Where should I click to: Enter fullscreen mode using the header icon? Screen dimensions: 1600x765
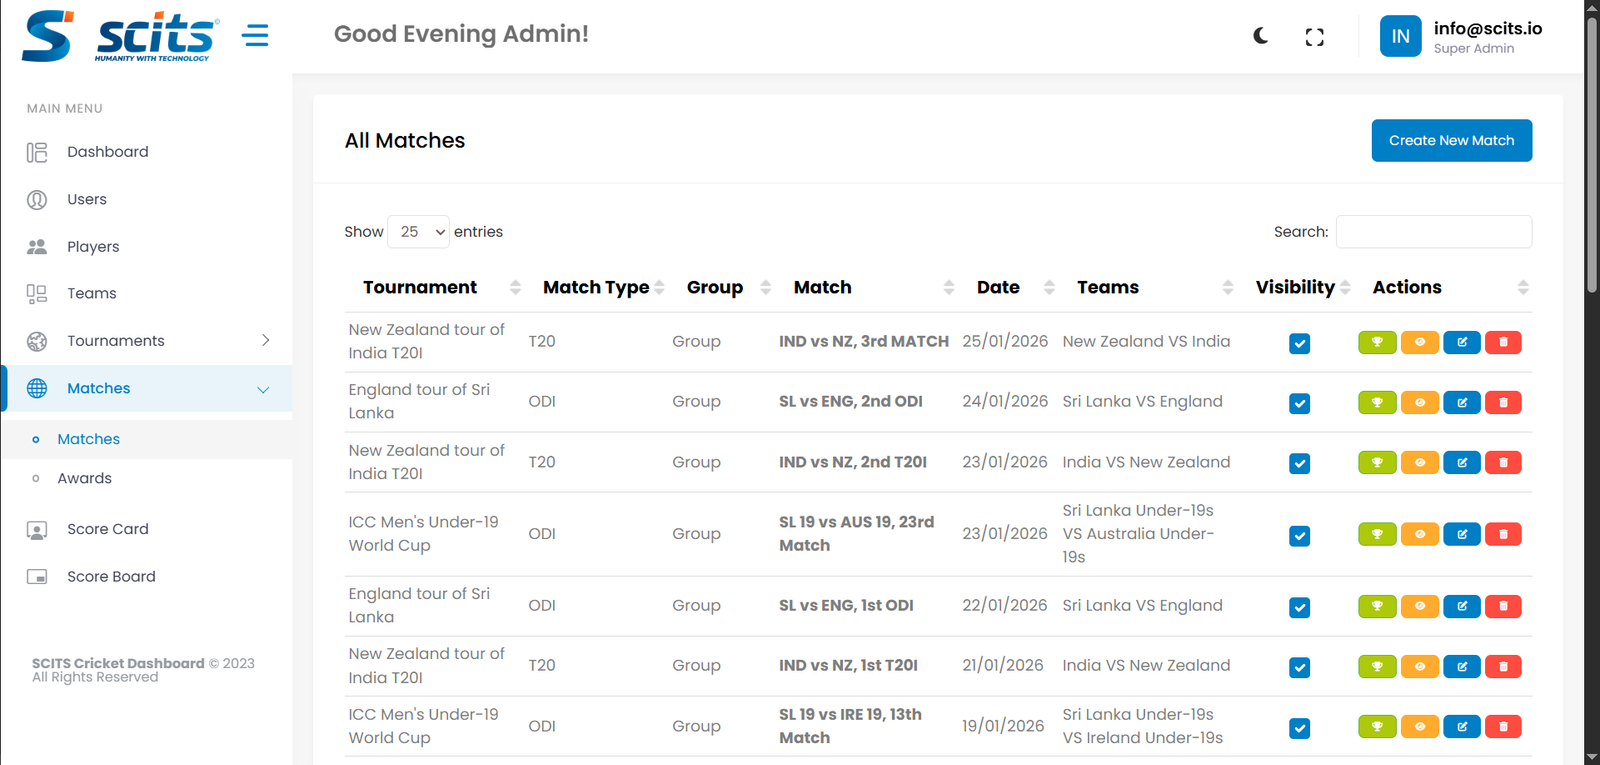coord(1314,37)
